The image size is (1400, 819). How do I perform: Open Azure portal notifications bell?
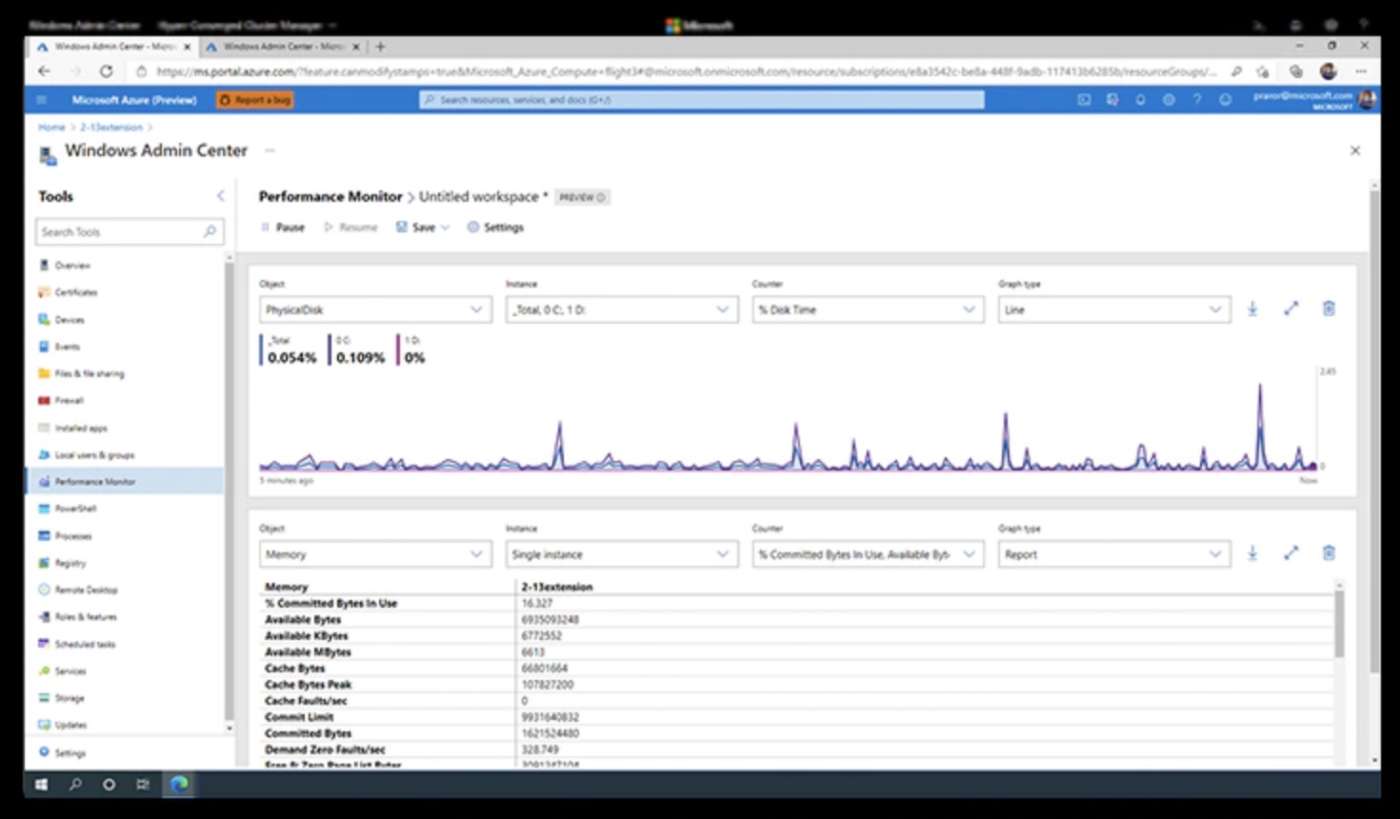pos(1140,100)
